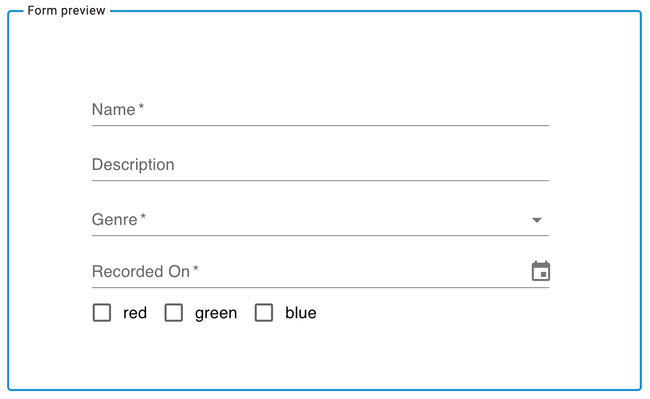Click the "green" label text
The width and height of the screenshot is (650, 399).
pyautogui.click(x=216, y=313)
